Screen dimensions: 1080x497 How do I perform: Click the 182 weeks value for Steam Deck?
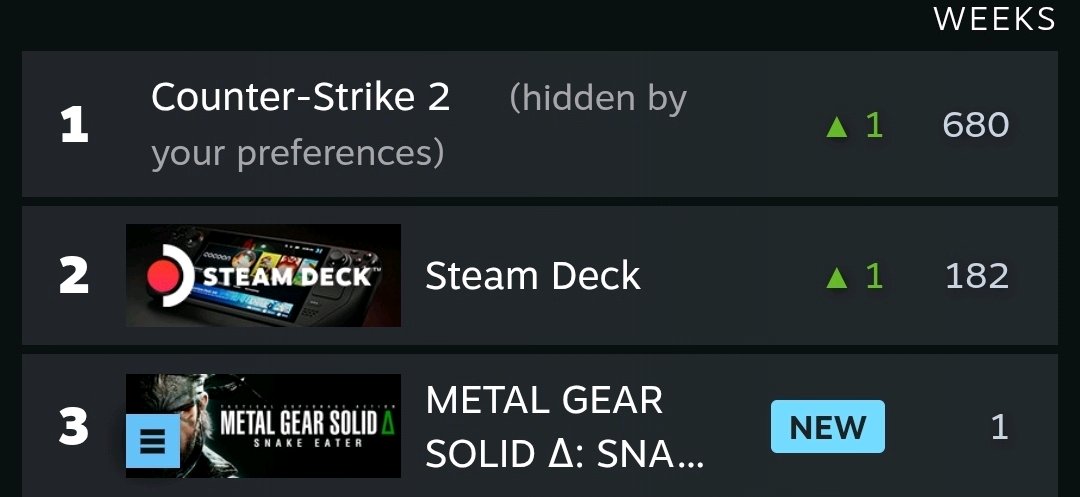tap(976, 276)
